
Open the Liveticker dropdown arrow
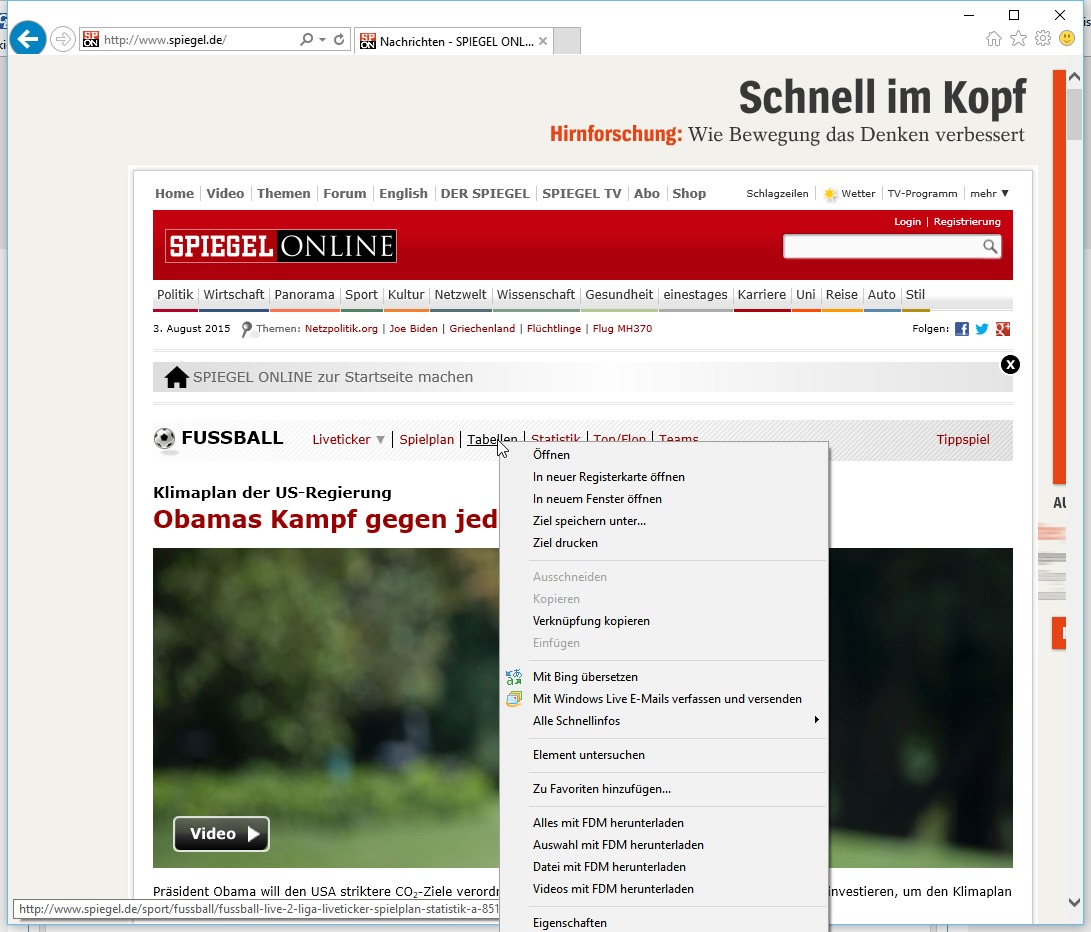380,440
